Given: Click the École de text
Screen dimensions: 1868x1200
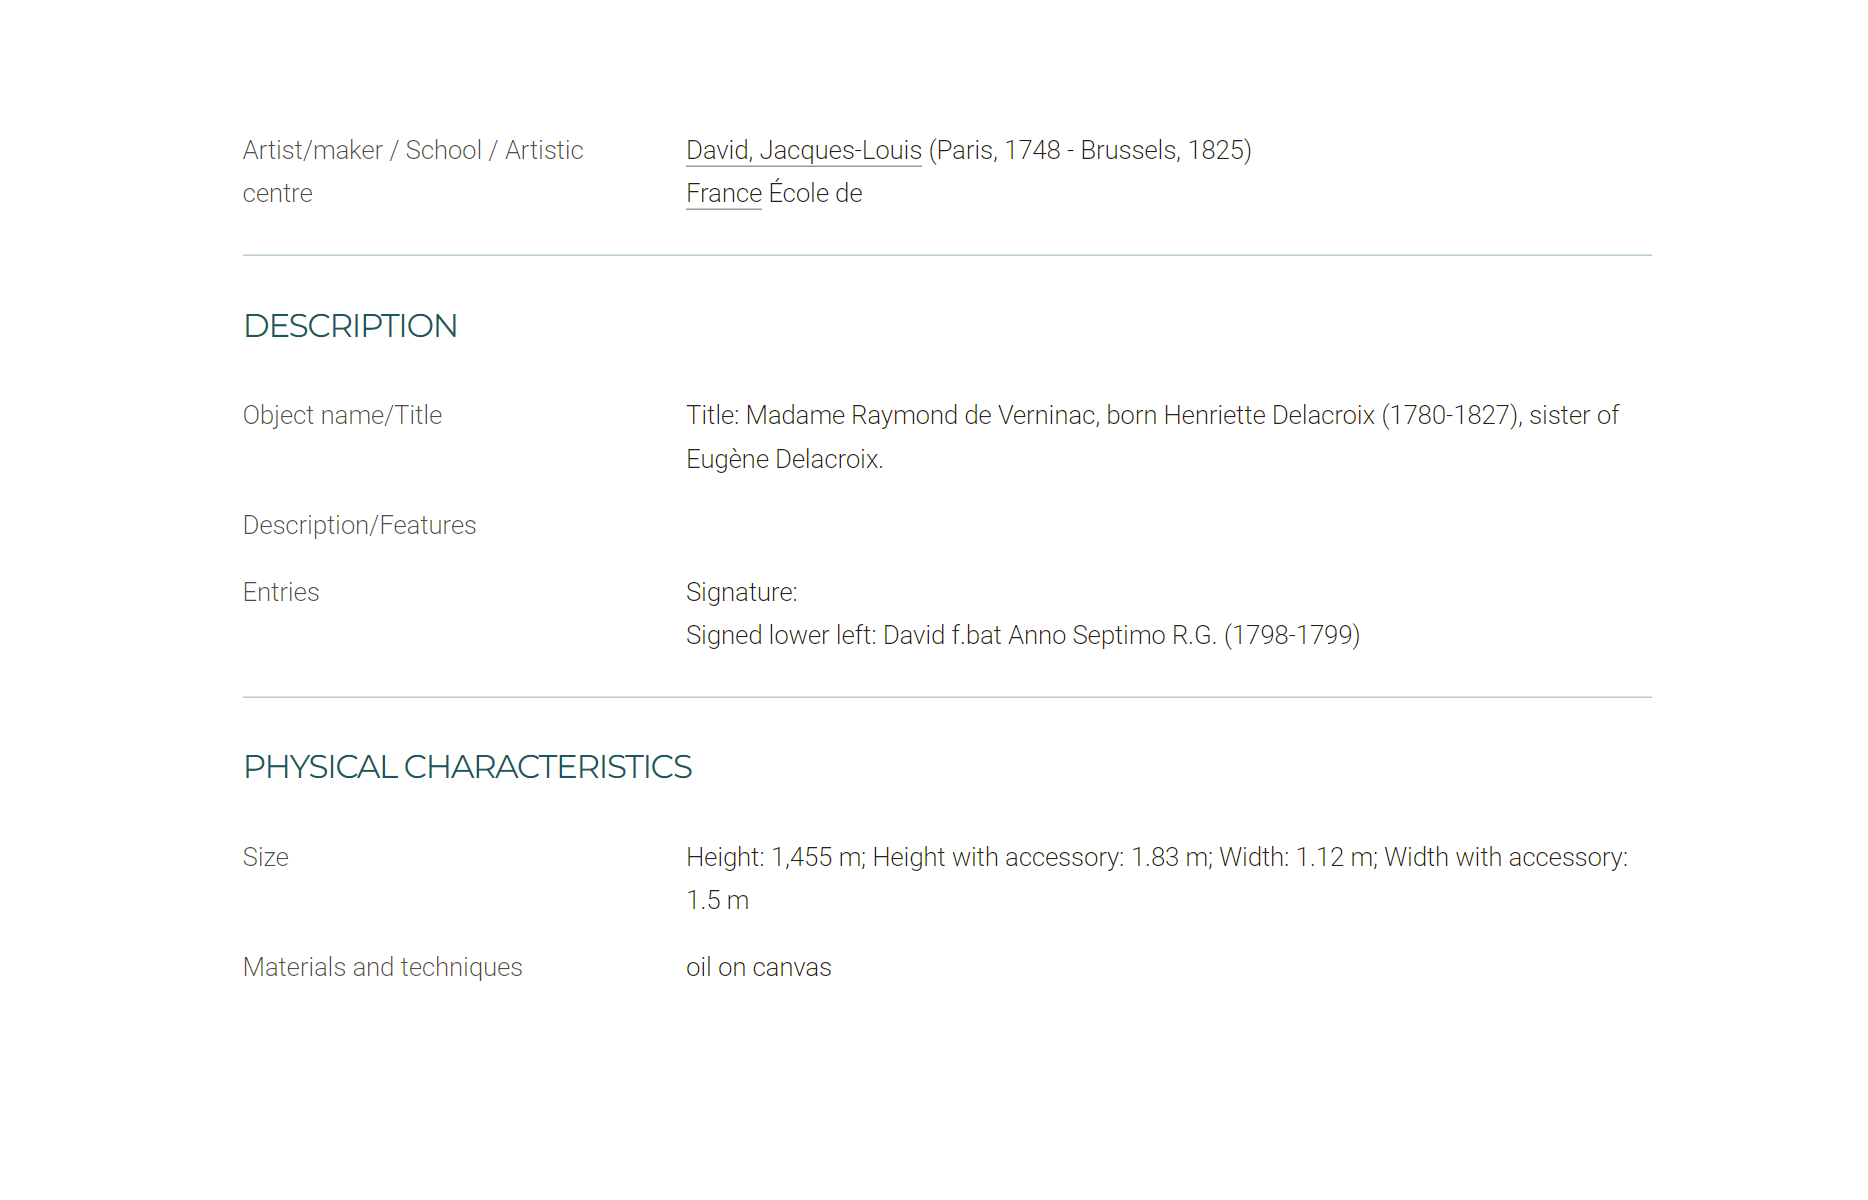Looking at the screenshot, I should (x=815, y=193).
